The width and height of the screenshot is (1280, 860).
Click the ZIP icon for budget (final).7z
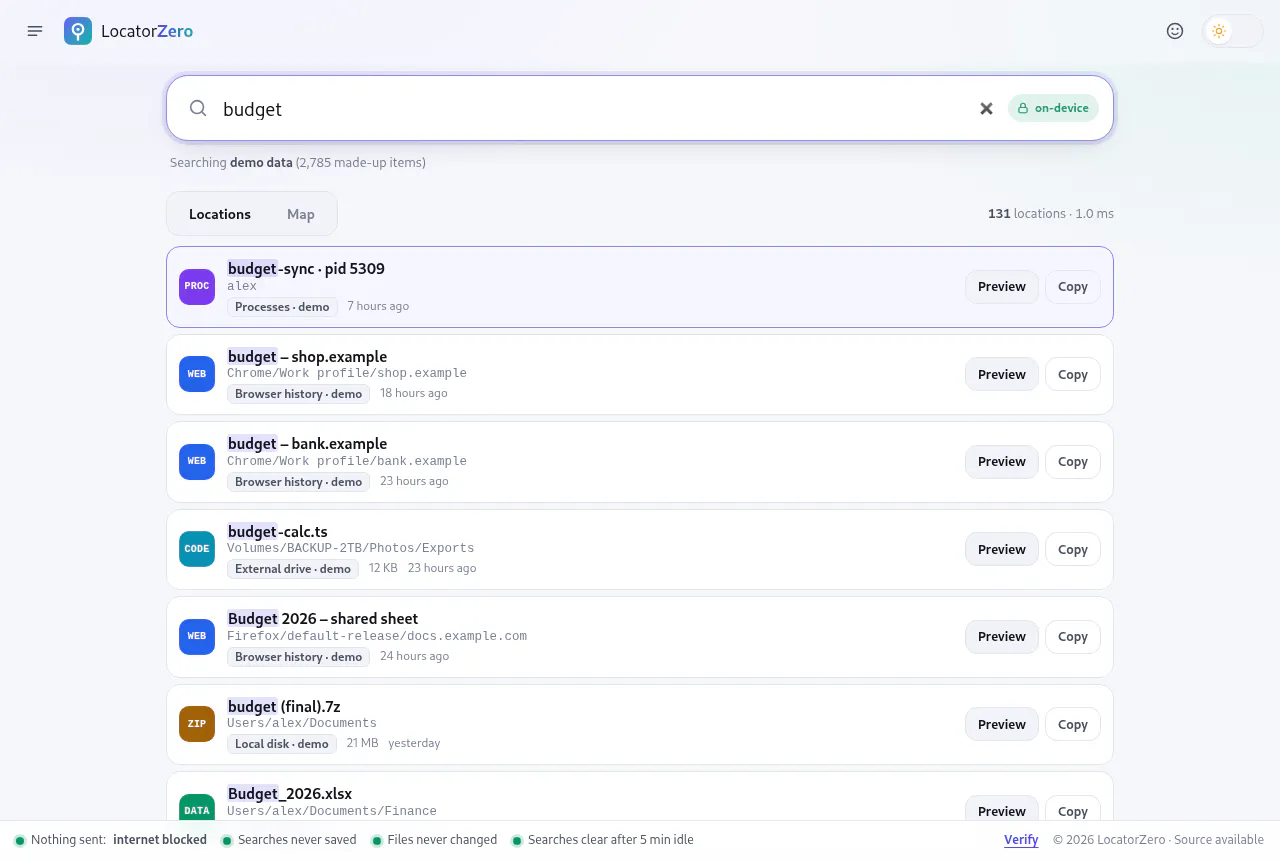197,724
